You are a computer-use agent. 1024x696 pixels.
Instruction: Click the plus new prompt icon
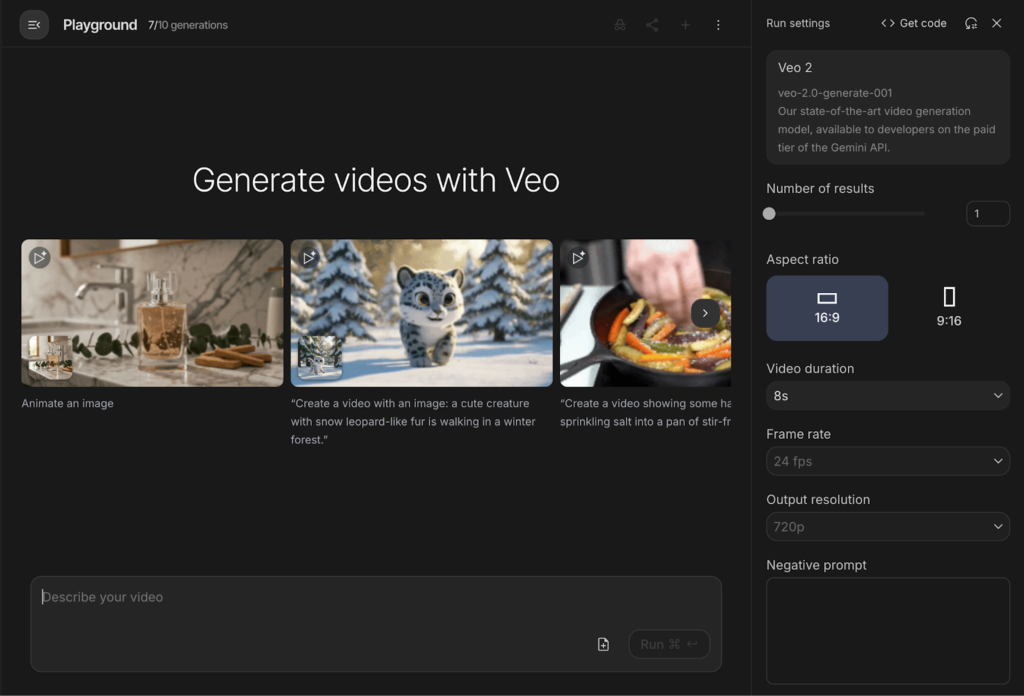click(685, 25)
